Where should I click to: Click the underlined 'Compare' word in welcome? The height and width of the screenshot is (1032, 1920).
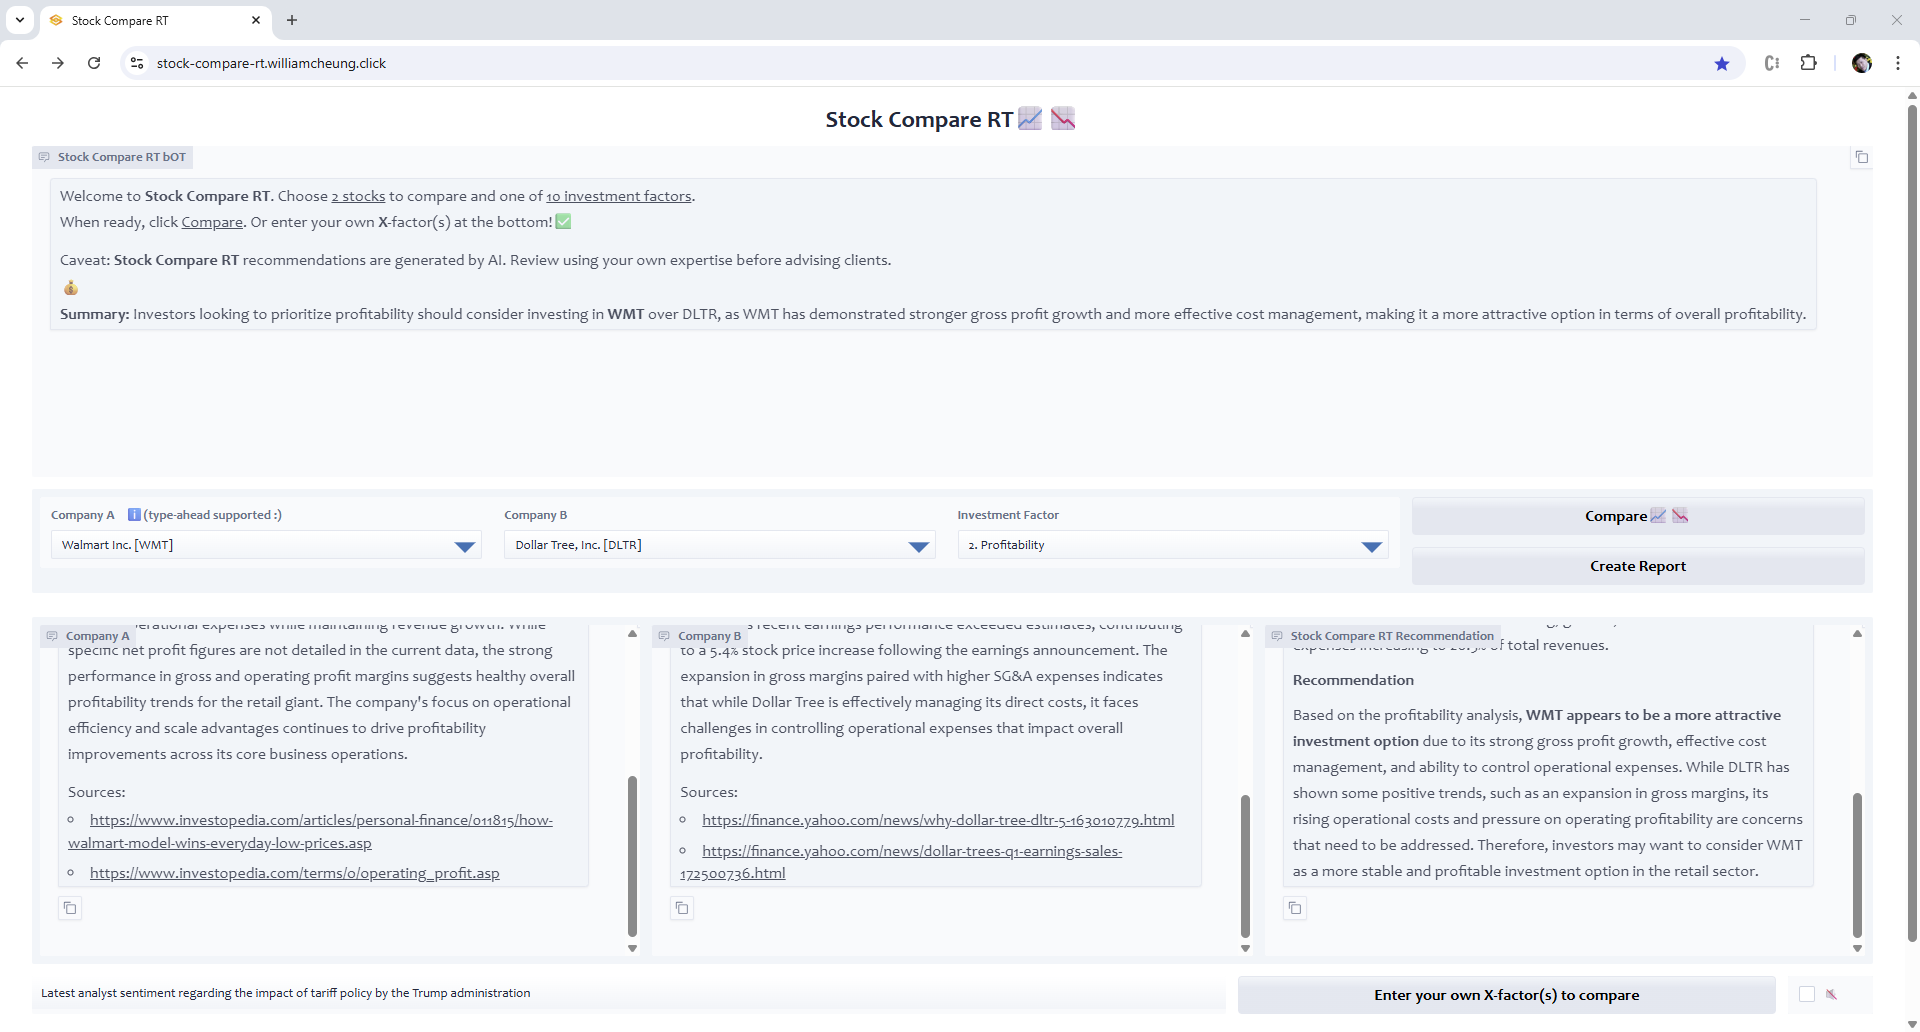pyautogui.click(x=212, y=222)
